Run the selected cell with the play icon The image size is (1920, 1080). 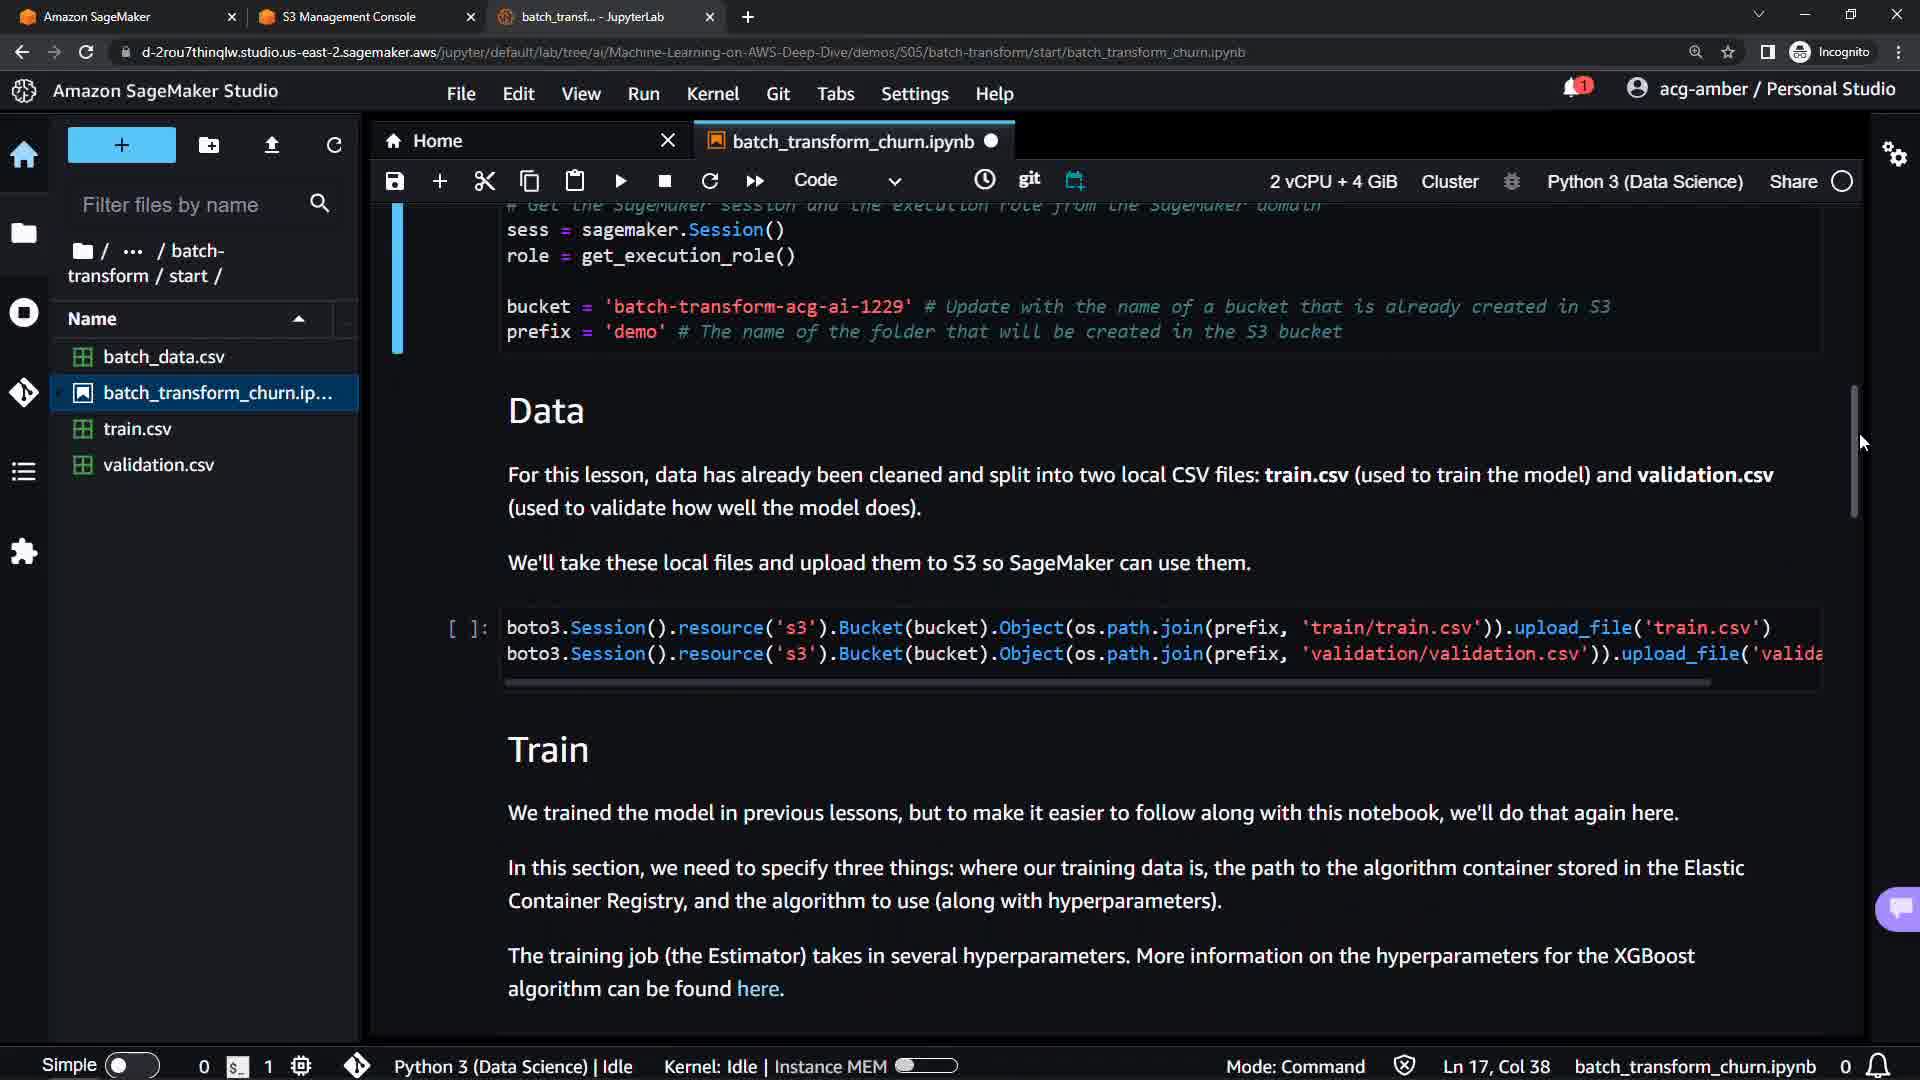[620, 181]
